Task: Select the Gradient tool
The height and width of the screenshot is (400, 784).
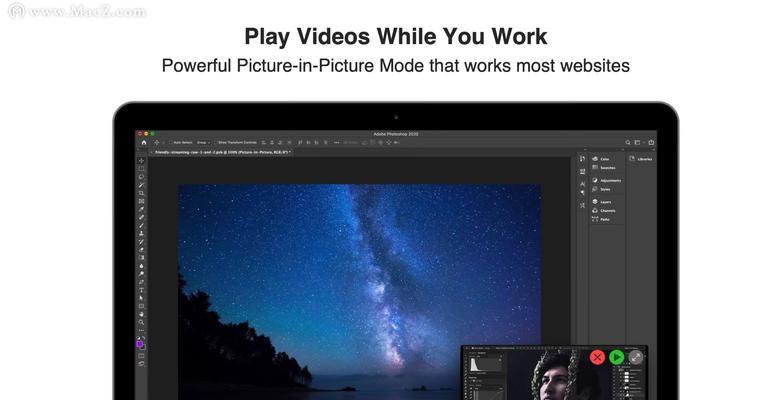Action: click(142, 256)
